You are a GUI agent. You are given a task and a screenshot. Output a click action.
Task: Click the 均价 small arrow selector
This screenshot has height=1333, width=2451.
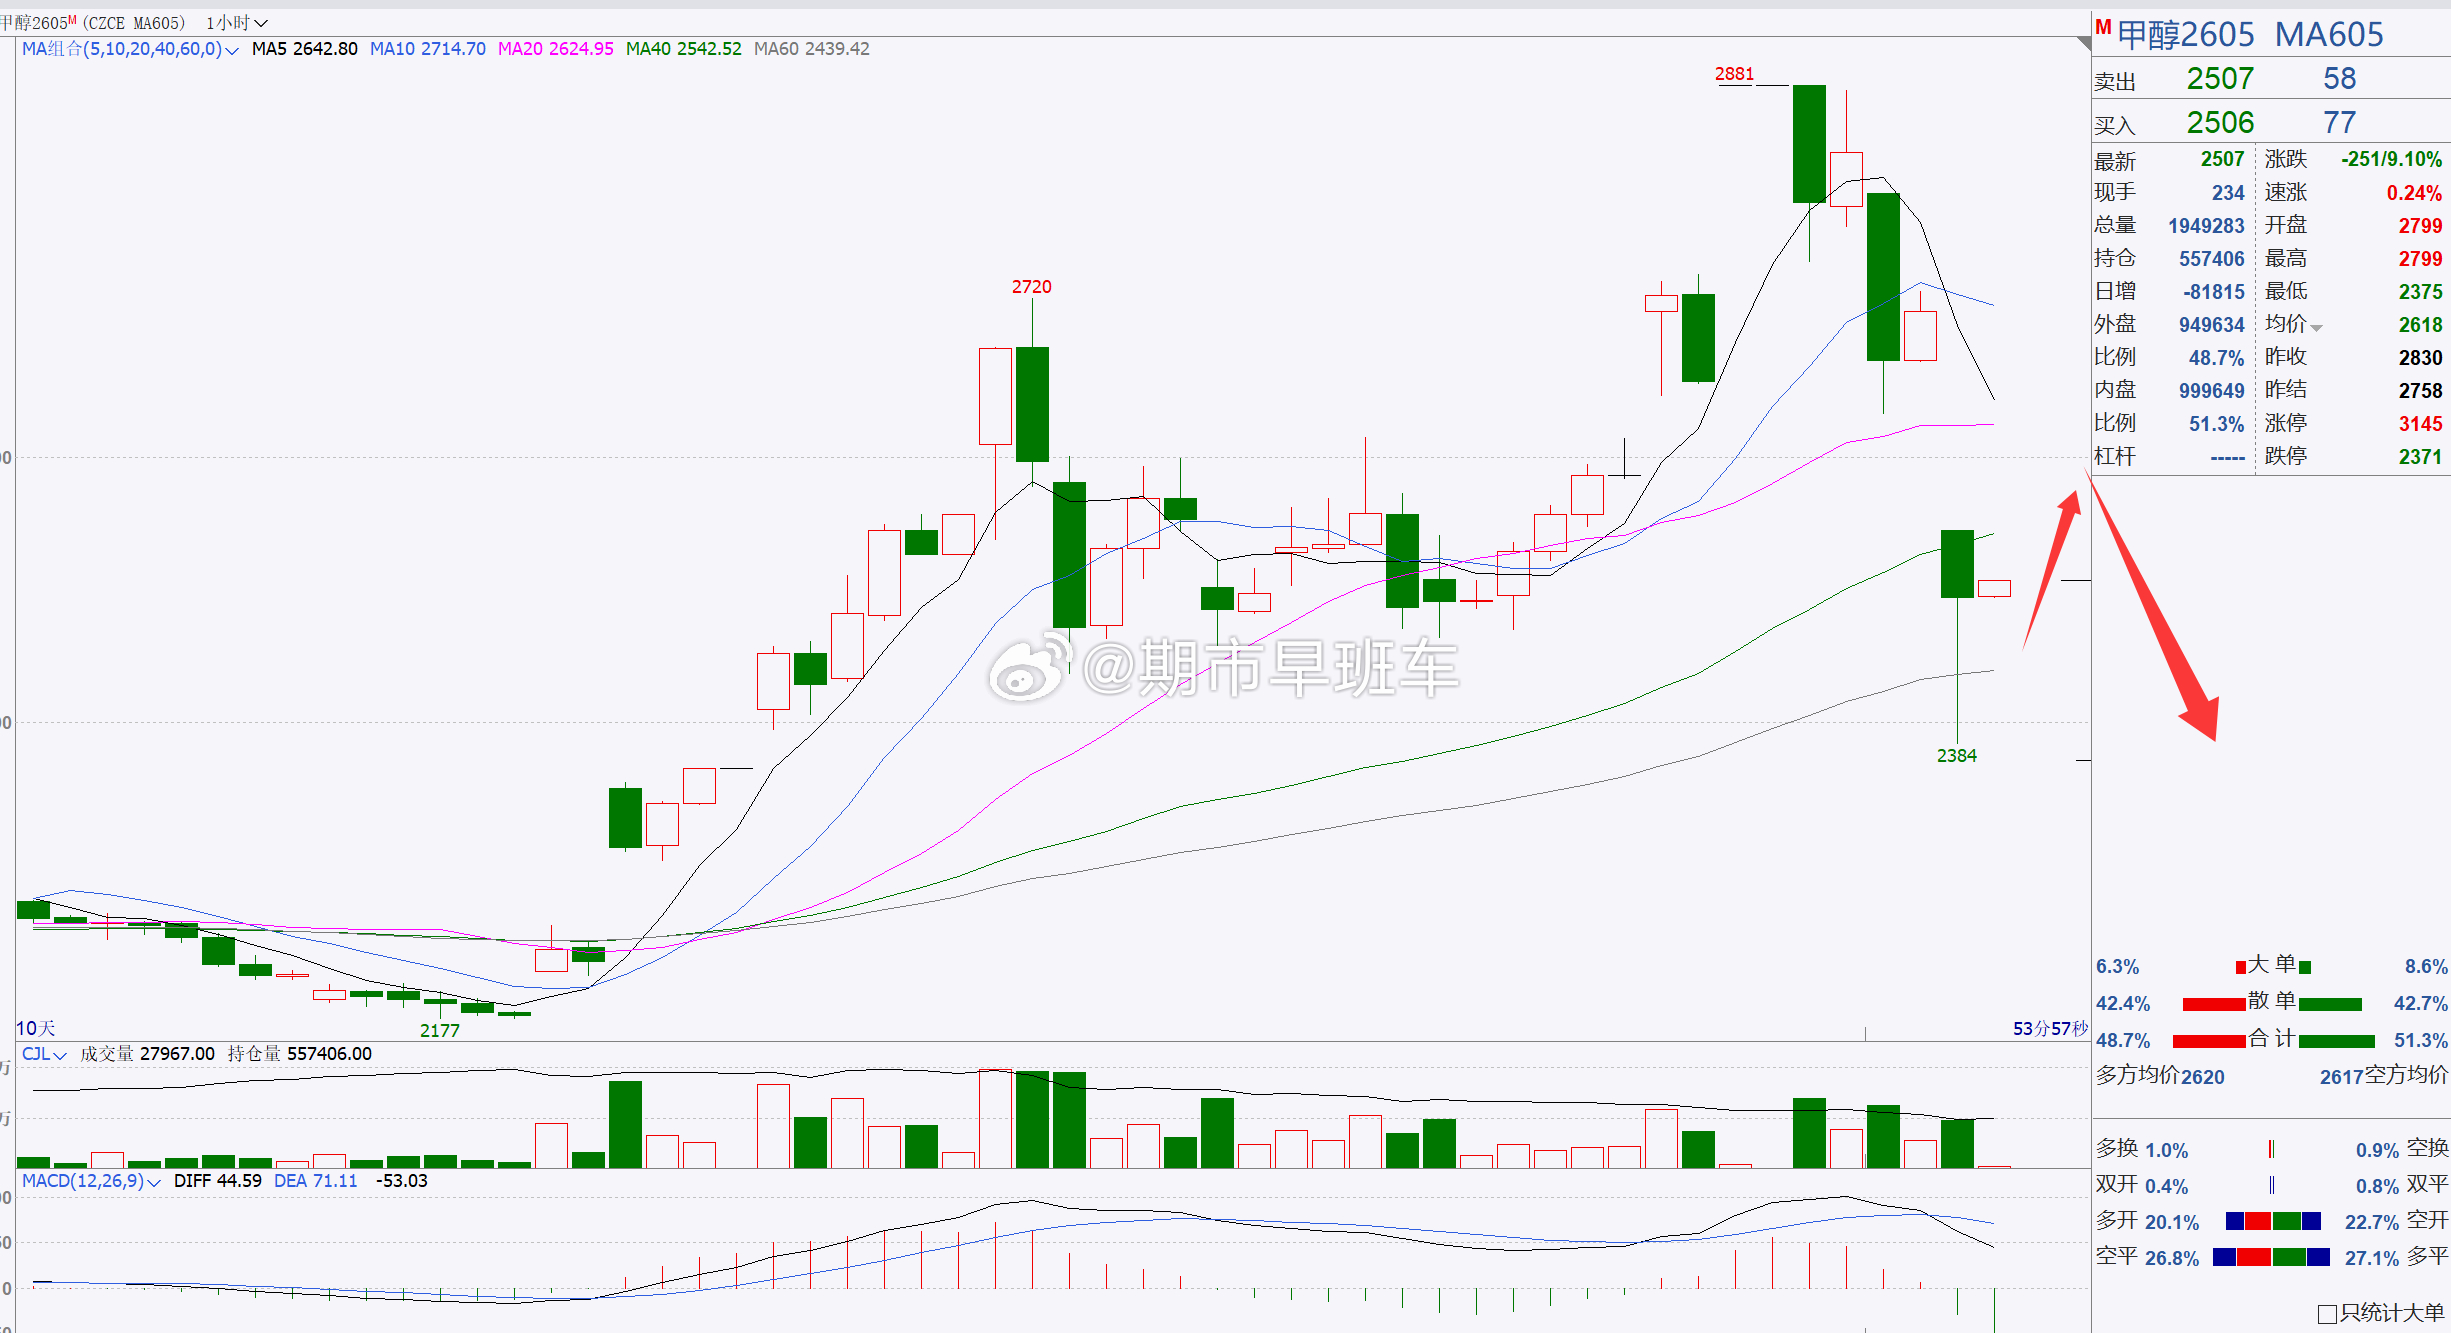click(x=2316, y=327)
